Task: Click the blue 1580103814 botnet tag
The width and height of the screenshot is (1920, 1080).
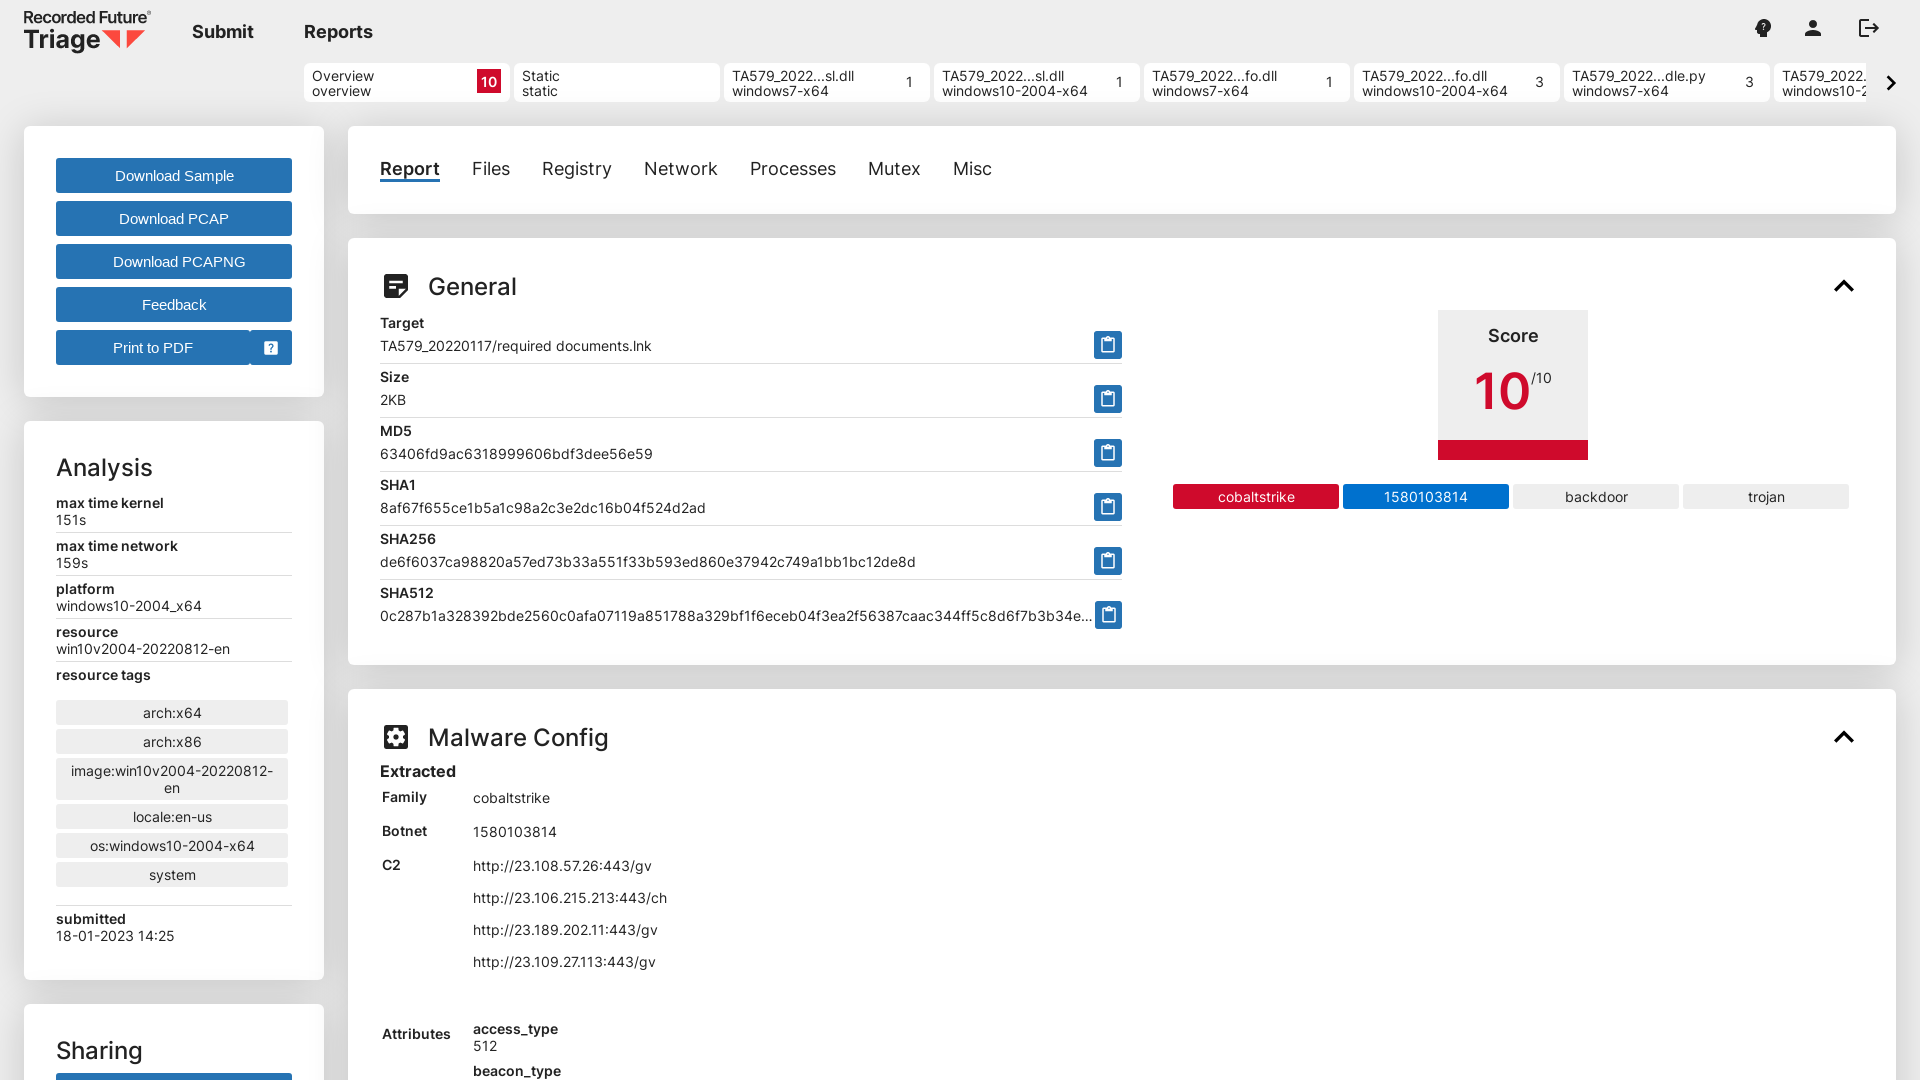Action: 1426,497
